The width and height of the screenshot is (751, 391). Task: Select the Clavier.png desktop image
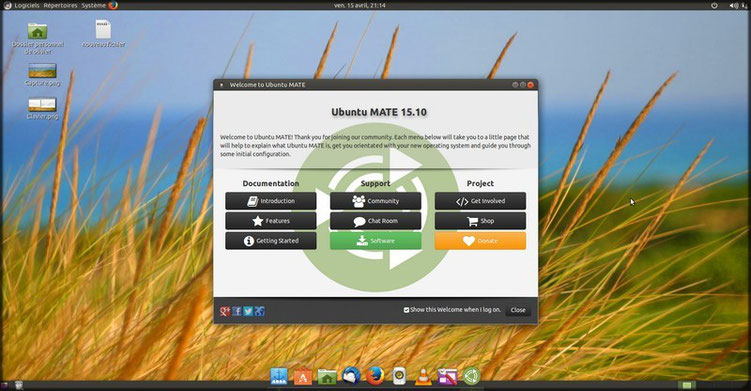coord(42,108)
